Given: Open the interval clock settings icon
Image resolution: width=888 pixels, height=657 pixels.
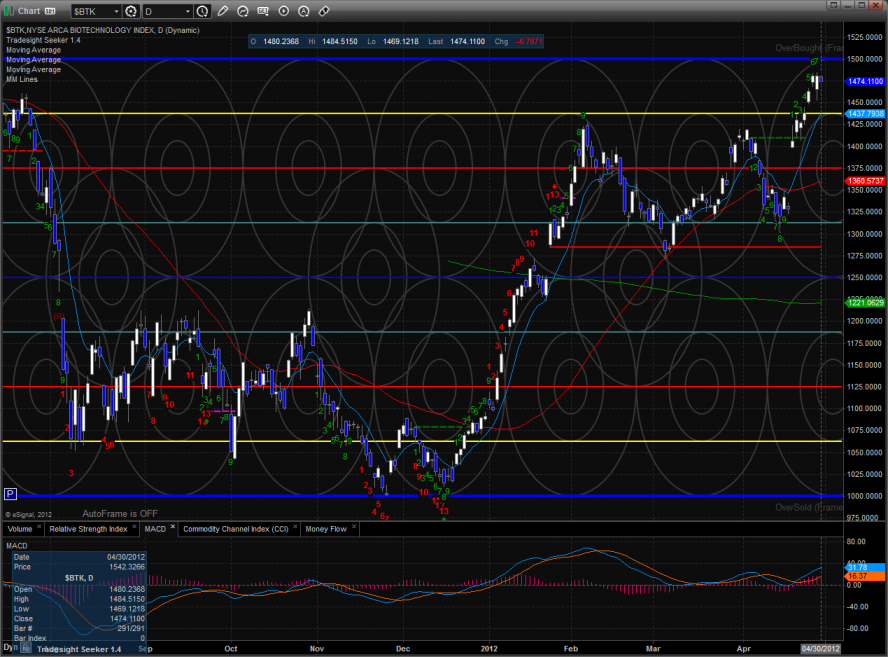Looking at the screenshot, I should tap(204, 11).
